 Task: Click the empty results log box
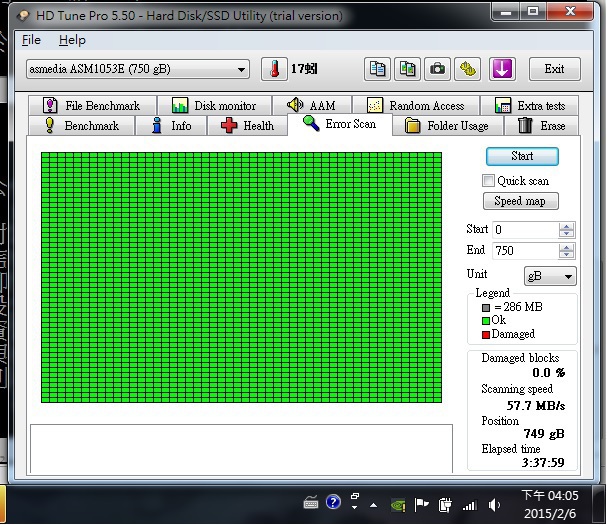(241, 449)
